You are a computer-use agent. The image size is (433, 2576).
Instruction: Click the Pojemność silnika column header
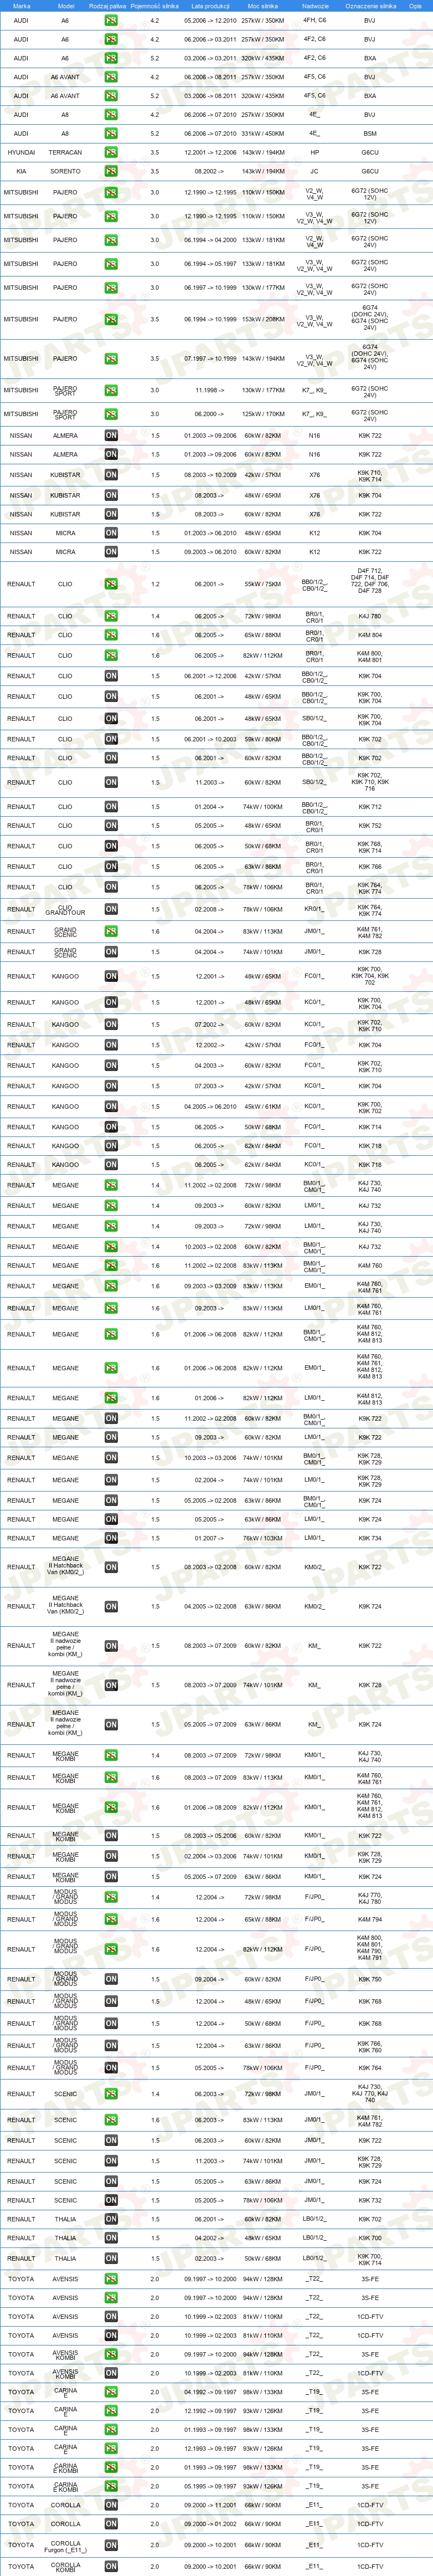coord(154,6)
